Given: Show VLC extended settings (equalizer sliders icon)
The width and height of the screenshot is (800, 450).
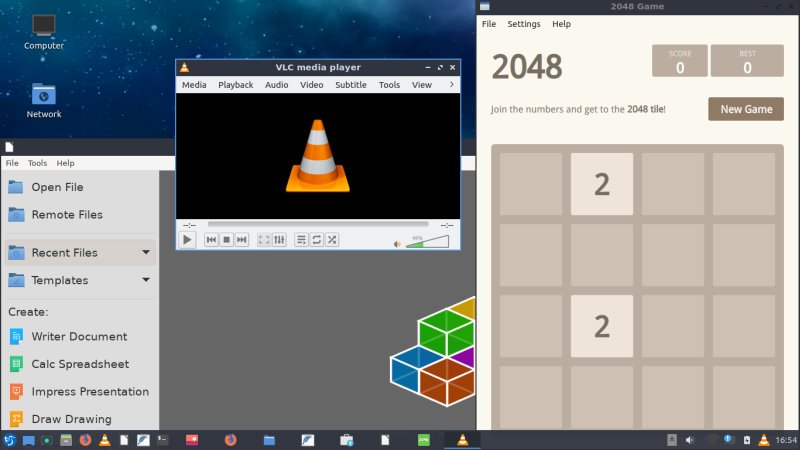Looking at the screenshot, I should 279,239.
